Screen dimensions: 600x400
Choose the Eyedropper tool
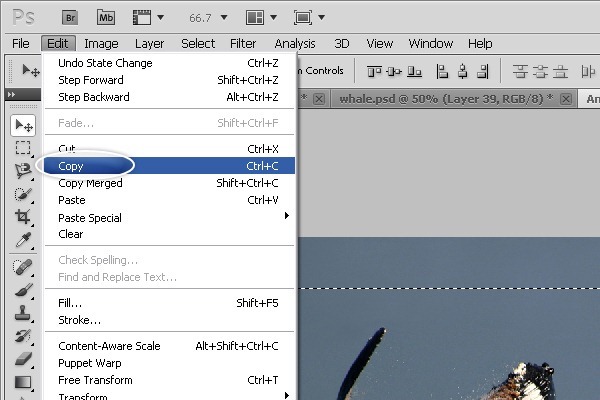(x=22, y=240)
